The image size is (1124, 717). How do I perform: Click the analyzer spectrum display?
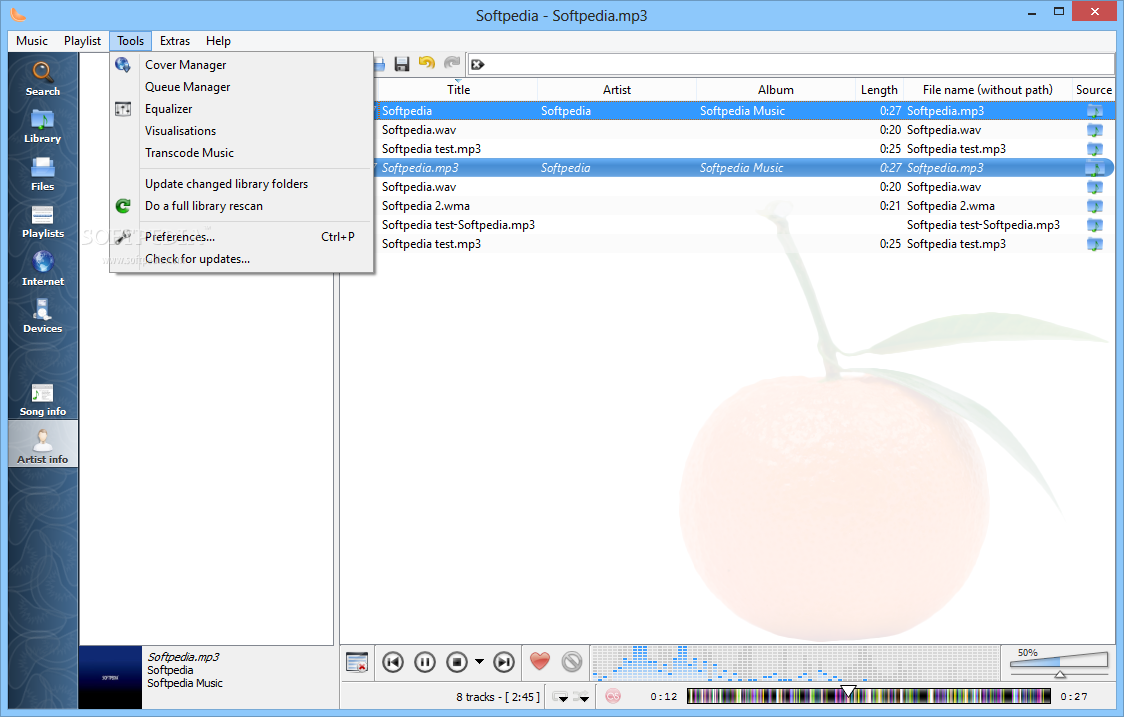pyautogui.click(x=796, y=662)
